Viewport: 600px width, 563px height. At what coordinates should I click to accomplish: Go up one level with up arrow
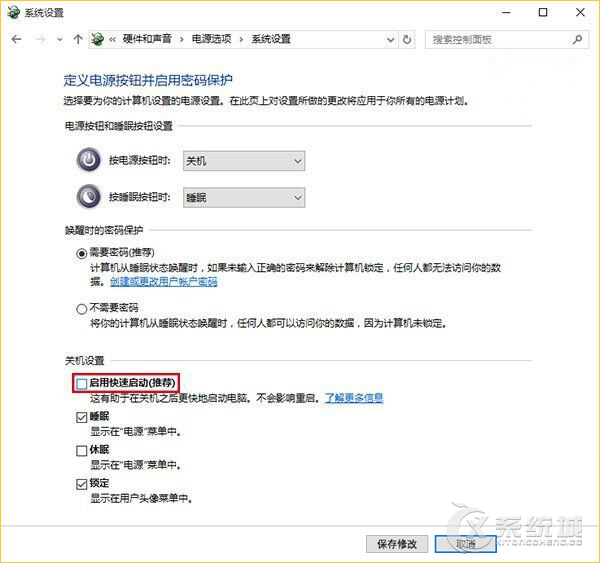pyautogui.click(x=78, y=39)
